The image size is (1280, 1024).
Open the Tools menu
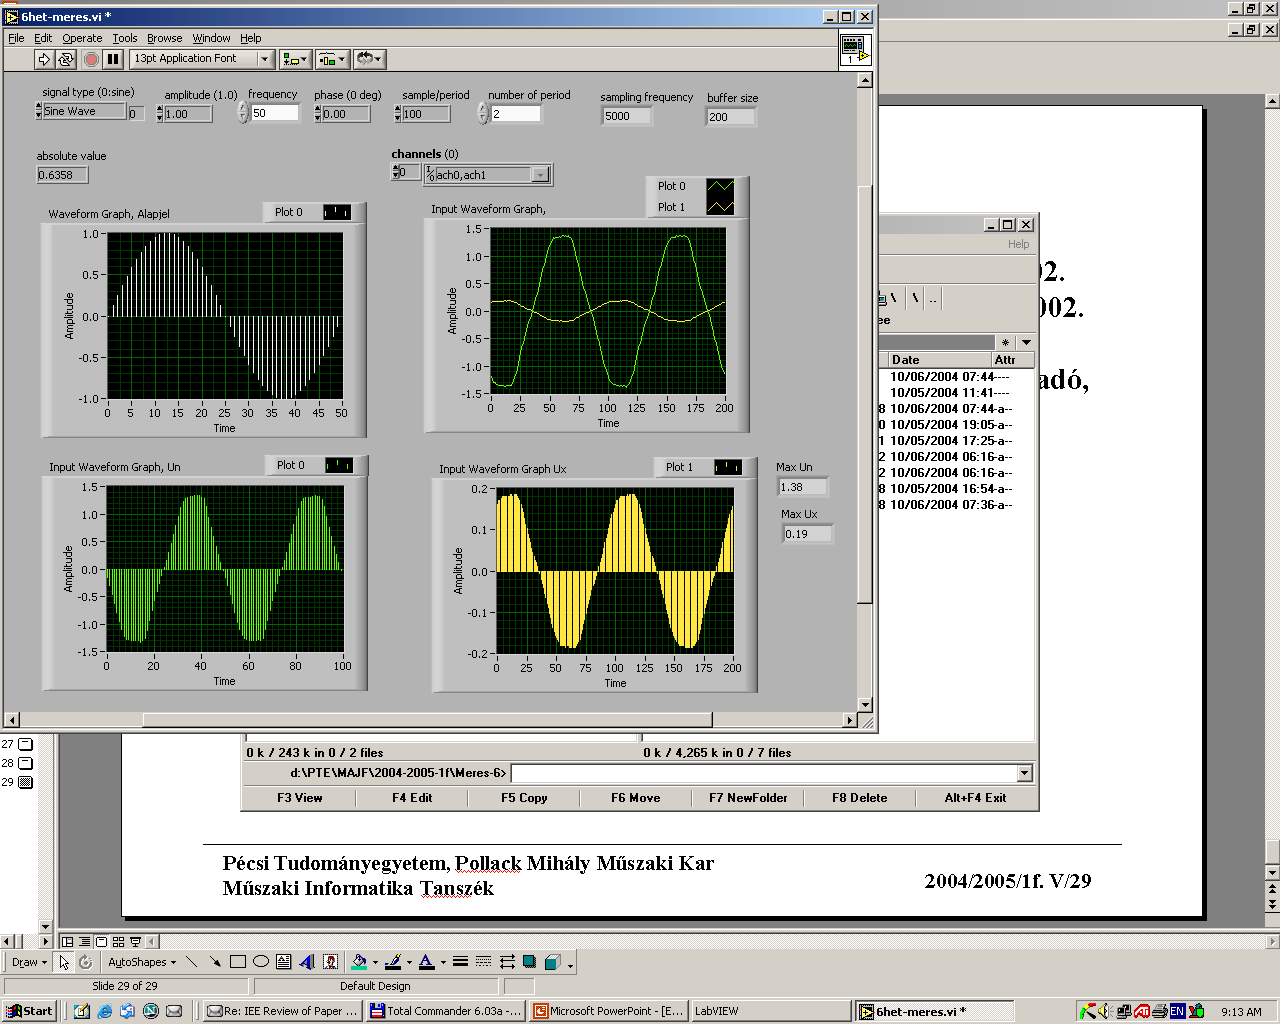point(125,38)
